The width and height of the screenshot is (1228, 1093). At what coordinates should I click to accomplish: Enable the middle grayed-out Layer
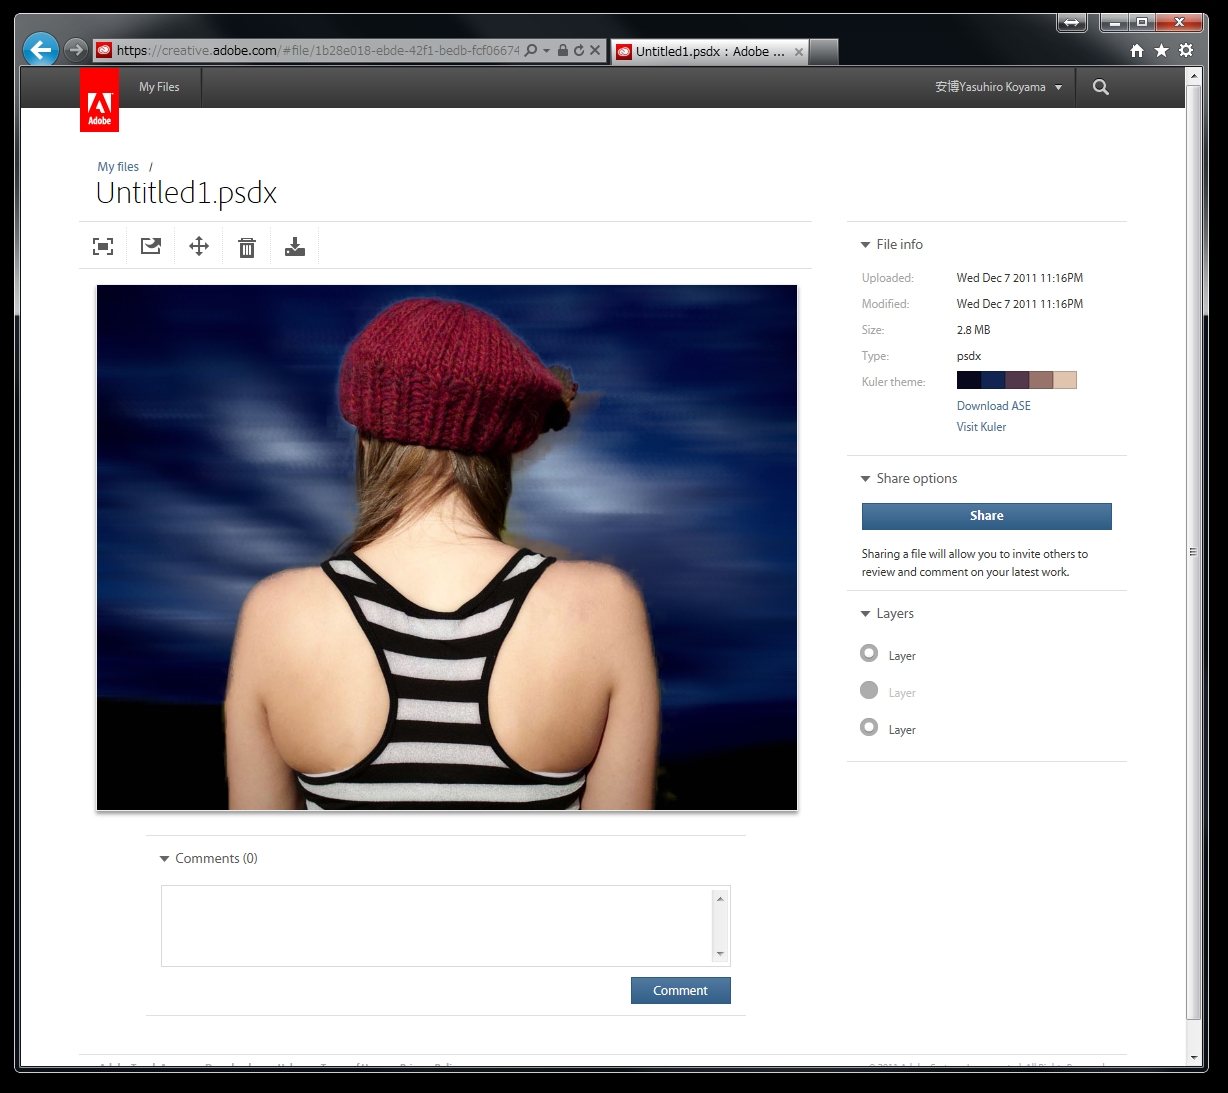(x=869, y=690)
